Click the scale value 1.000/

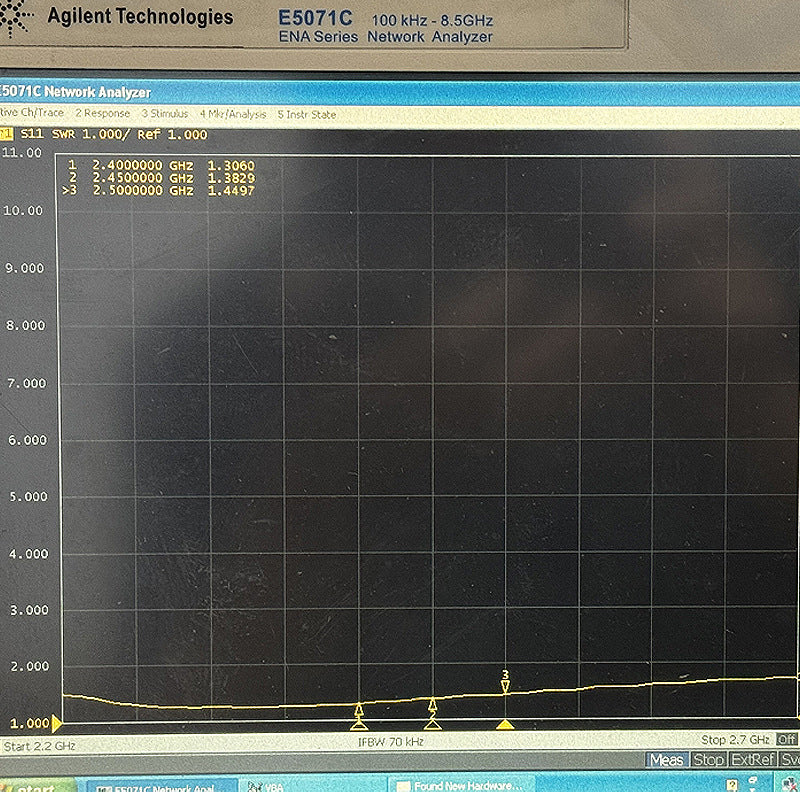click(x=106, y=135)
